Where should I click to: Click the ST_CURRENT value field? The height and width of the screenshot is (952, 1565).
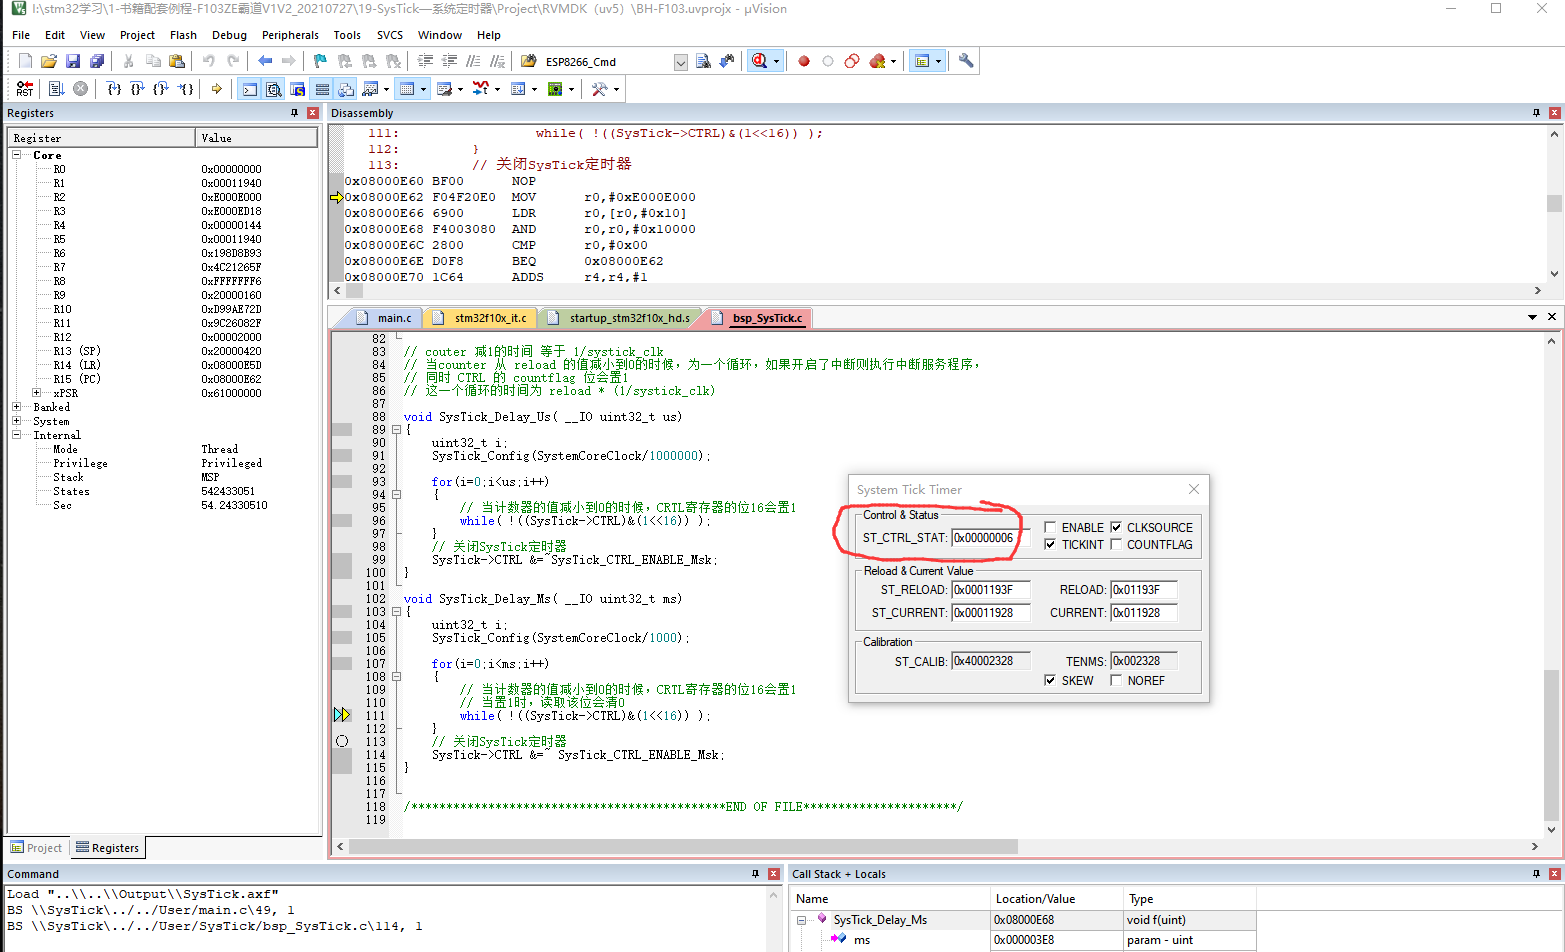point(991,613)
